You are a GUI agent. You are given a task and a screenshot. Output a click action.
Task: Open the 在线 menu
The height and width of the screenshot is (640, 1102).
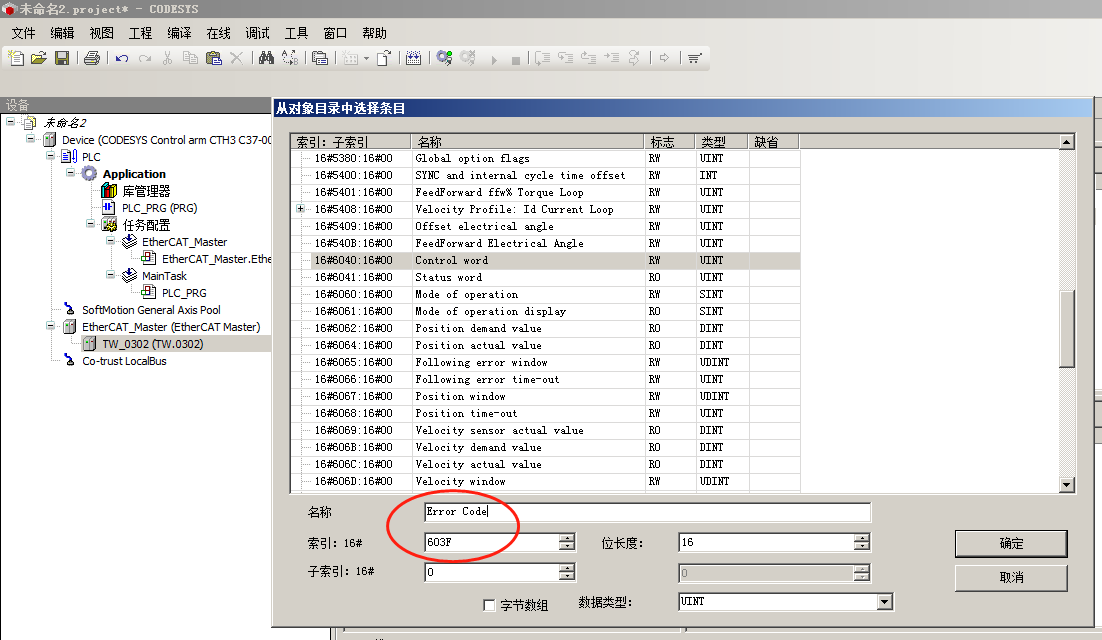(x=218, y=33)
